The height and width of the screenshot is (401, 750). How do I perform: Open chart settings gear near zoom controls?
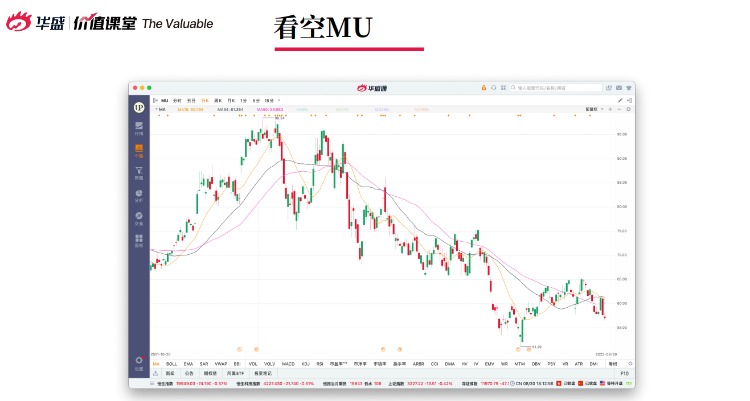pos(628,109)
